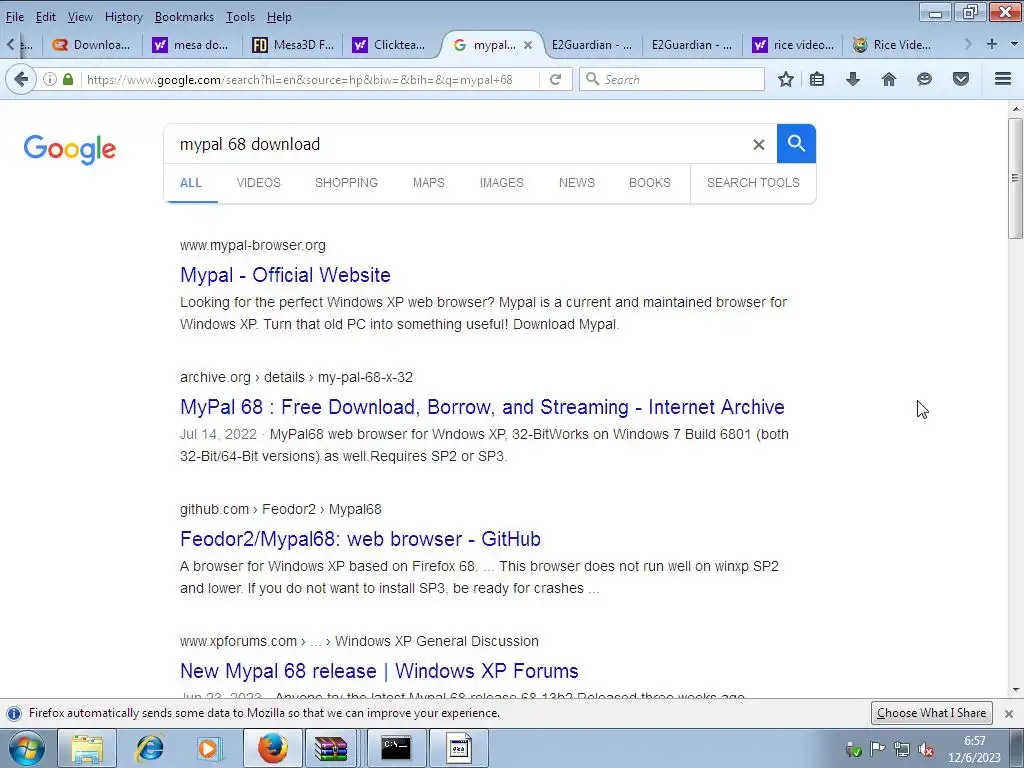Open the batch file editor taskbar icon
The width and height of the screenshot is (1024, 768).
tap(458, 749)
